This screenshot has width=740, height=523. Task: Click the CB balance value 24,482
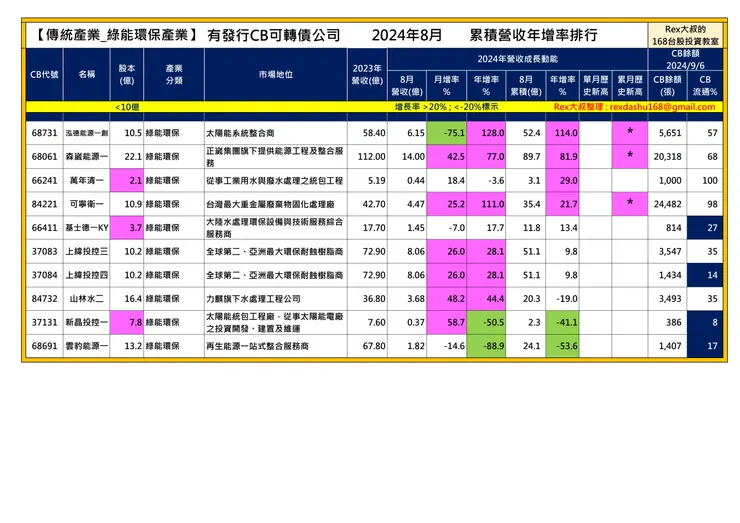tap(667, 204)
